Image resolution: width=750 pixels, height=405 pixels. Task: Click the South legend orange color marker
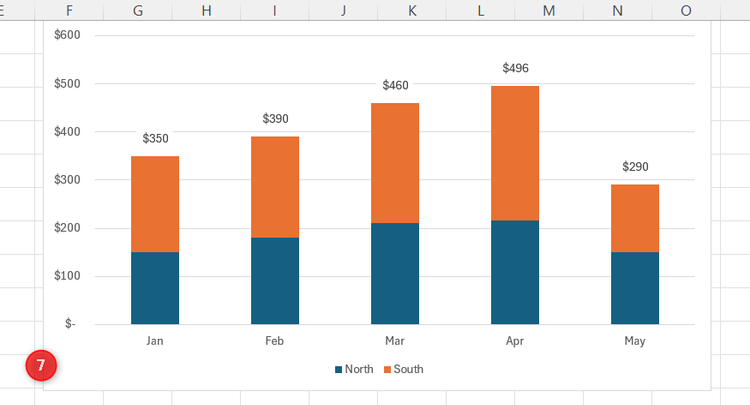387,370
